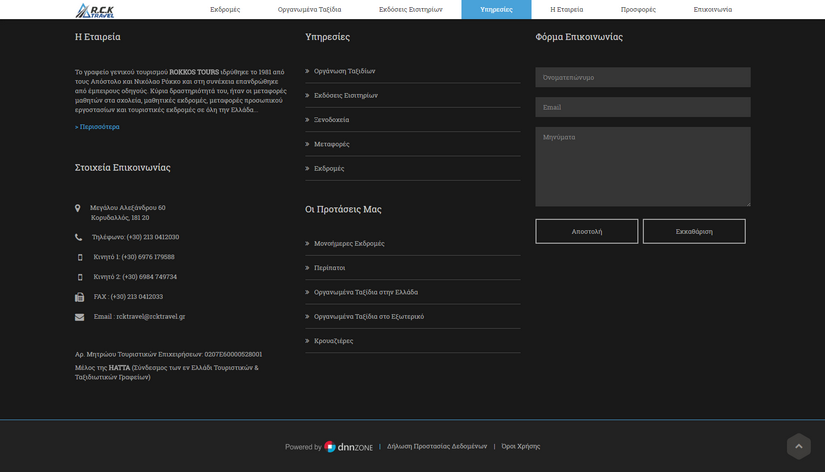Click the mobile icon beside Κινητό 1
Screen dimensions: 825x472
click(x=80, y=257)
